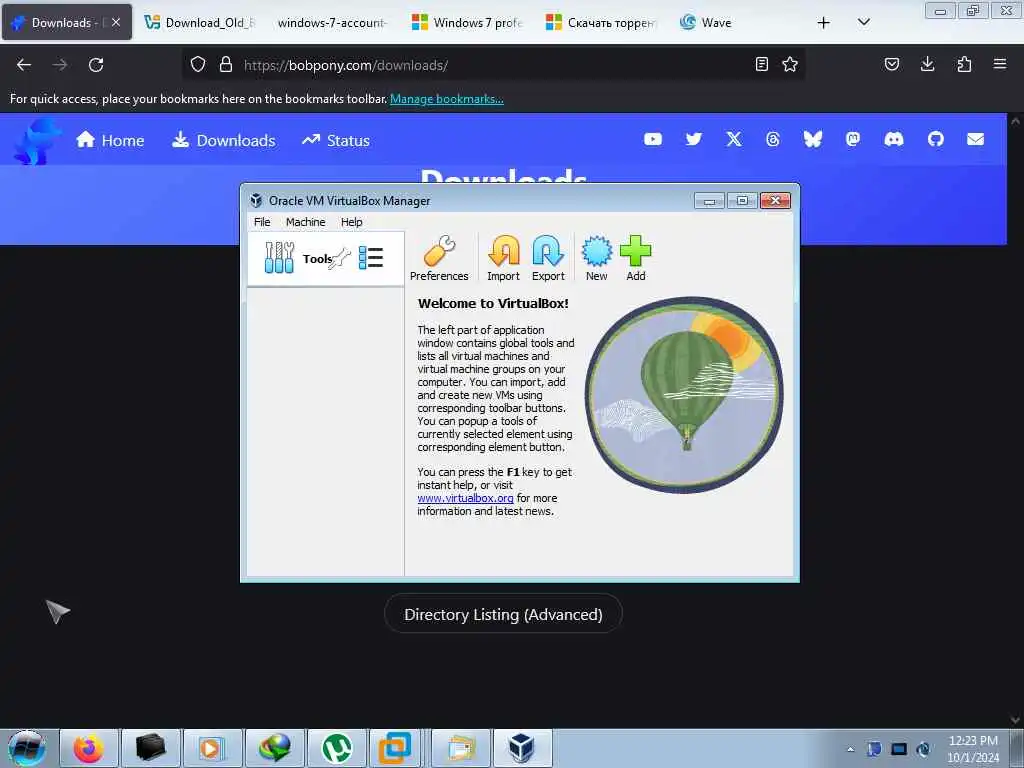The image size is (1024, 768).
Task: Open Downloads in the site navigation
Action: coord(223,140)
